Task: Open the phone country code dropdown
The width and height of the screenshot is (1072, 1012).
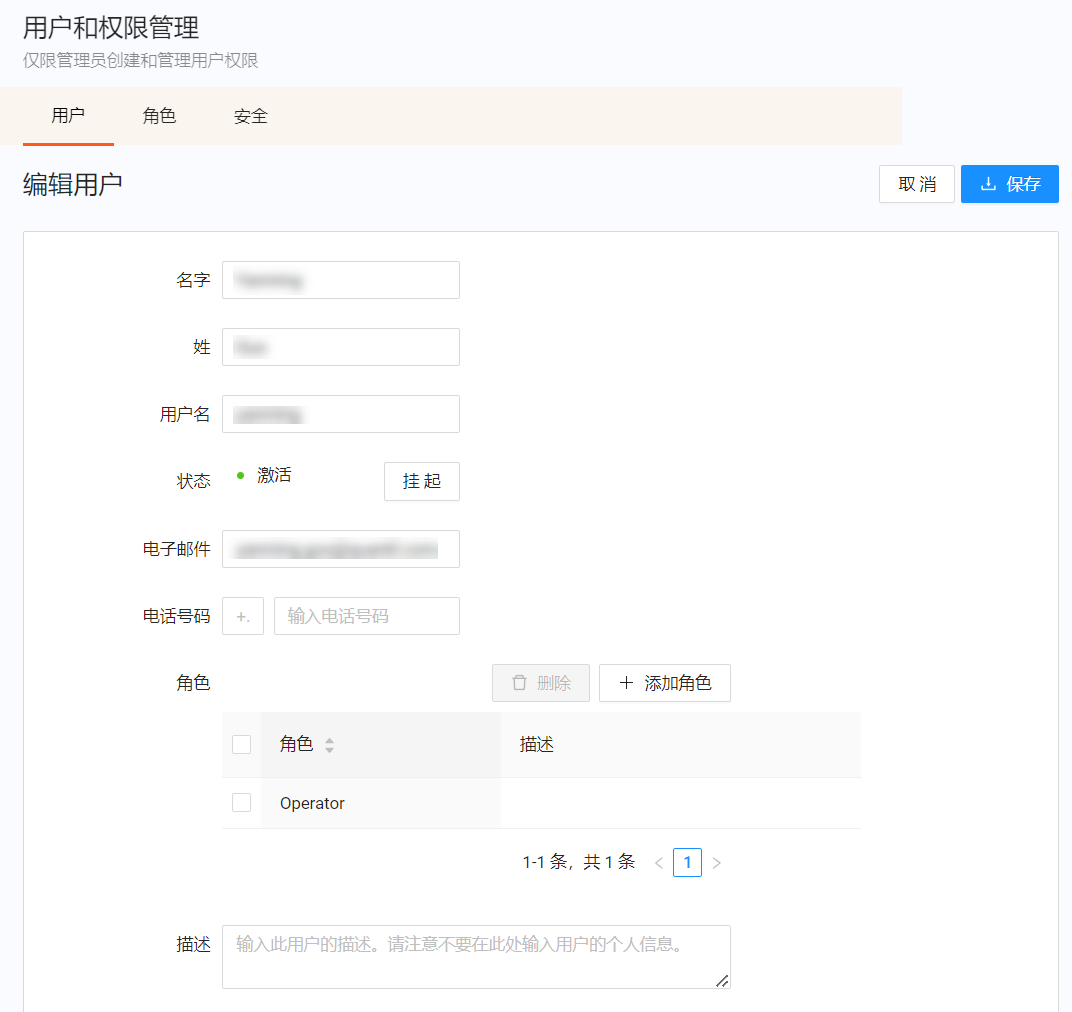Action: [242, 616]
